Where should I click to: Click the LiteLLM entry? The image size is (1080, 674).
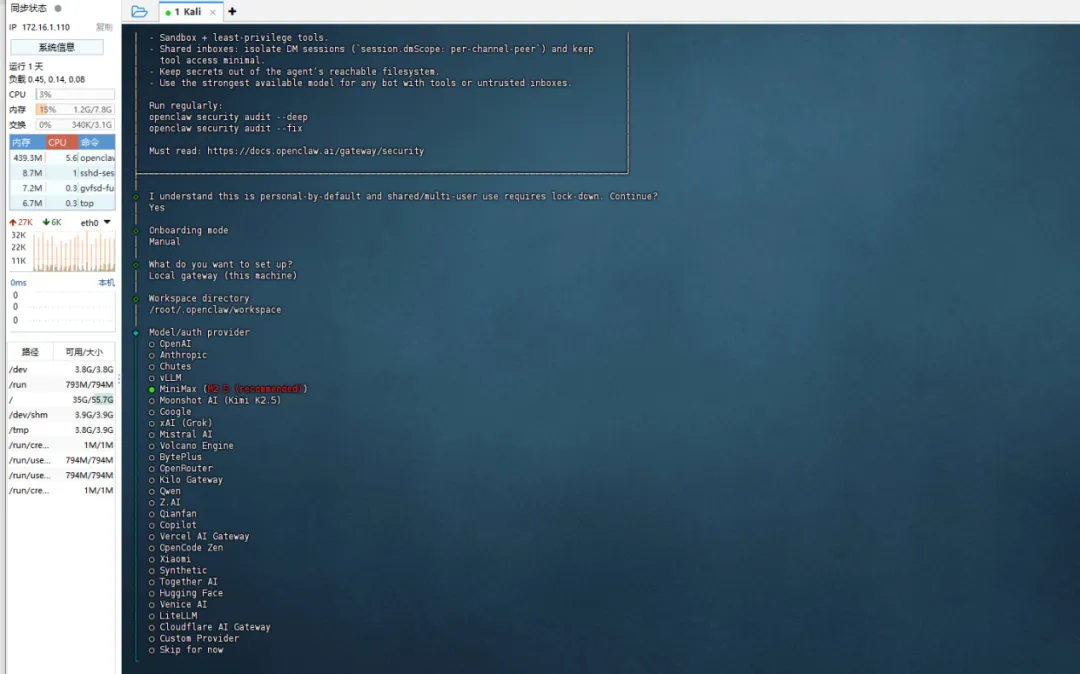tap(173, 615)
